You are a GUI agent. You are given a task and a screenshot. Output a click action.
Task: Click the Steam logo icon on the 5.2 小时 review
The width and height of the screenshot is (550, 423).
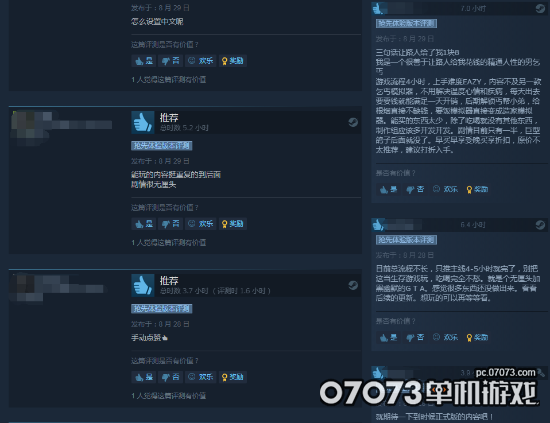[x=353, y=122]
